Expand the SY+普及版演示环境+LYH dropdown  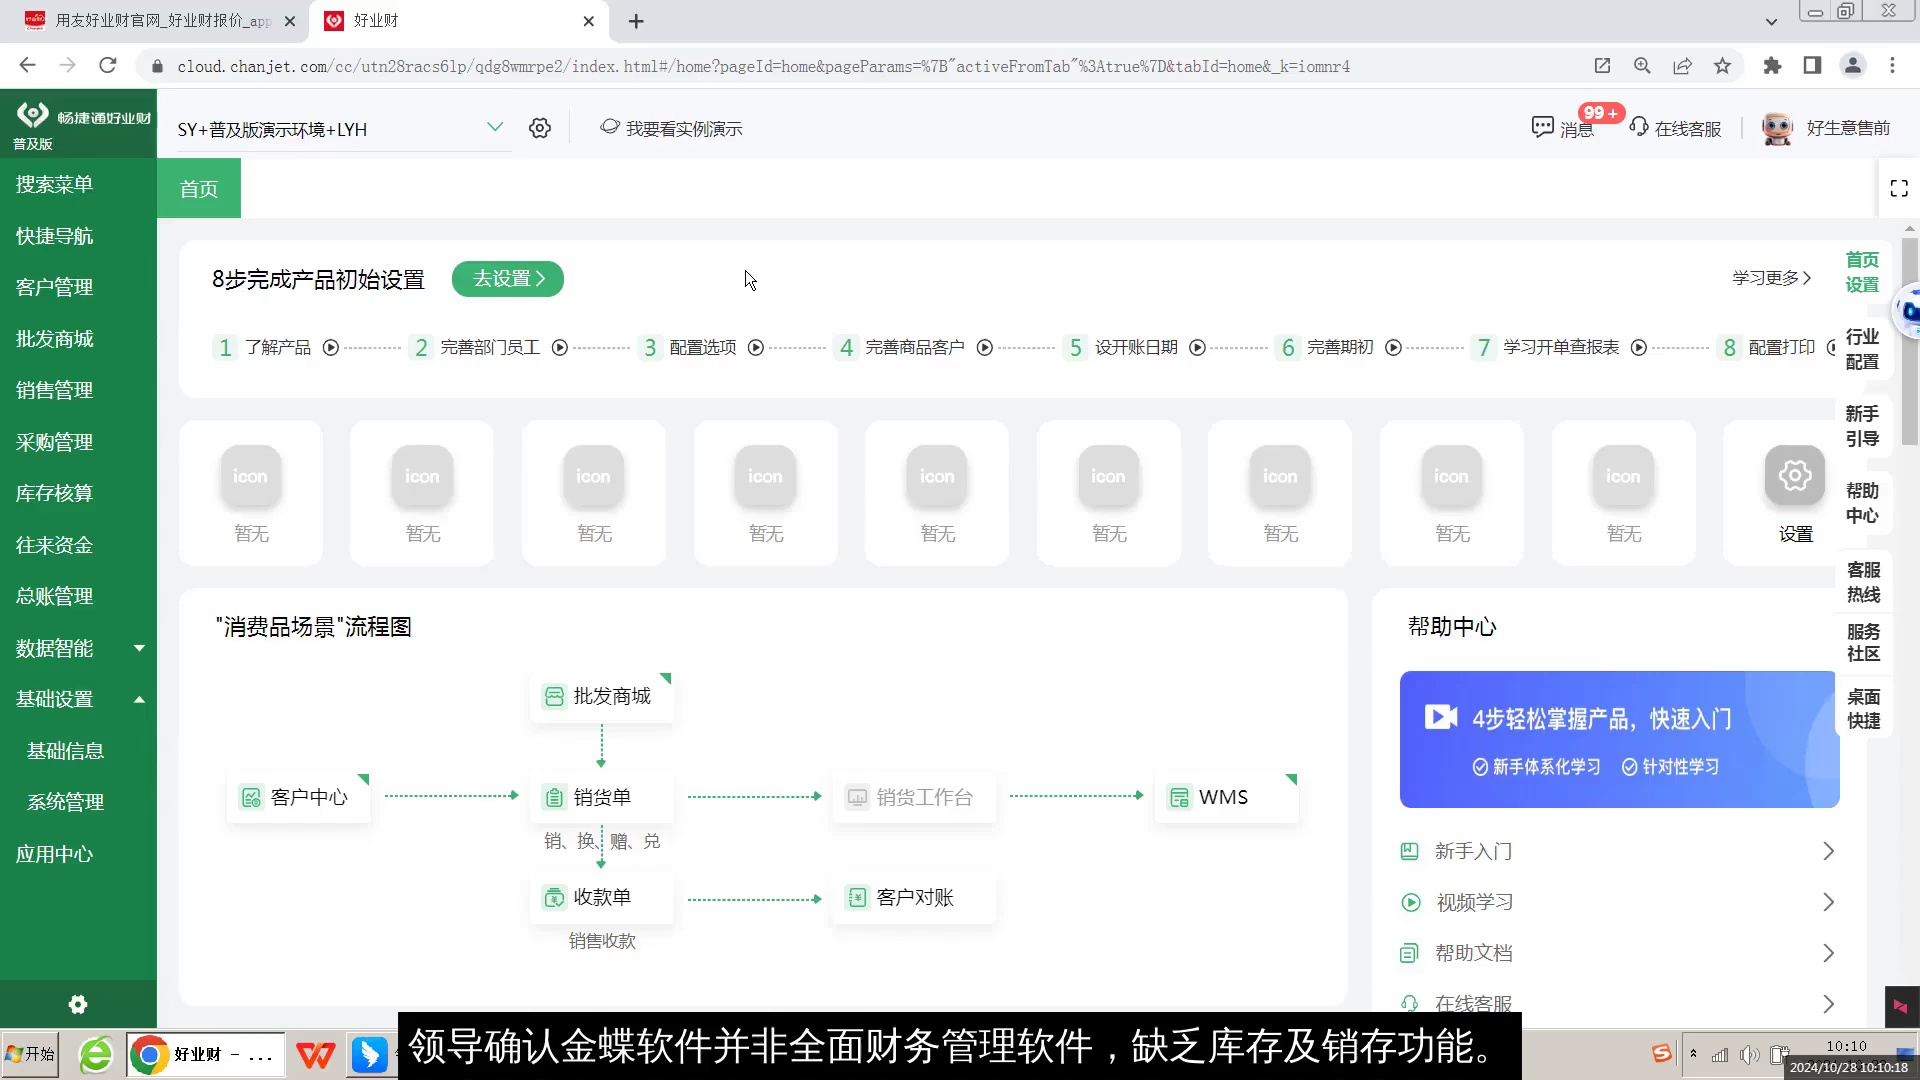tap(496, 127)
